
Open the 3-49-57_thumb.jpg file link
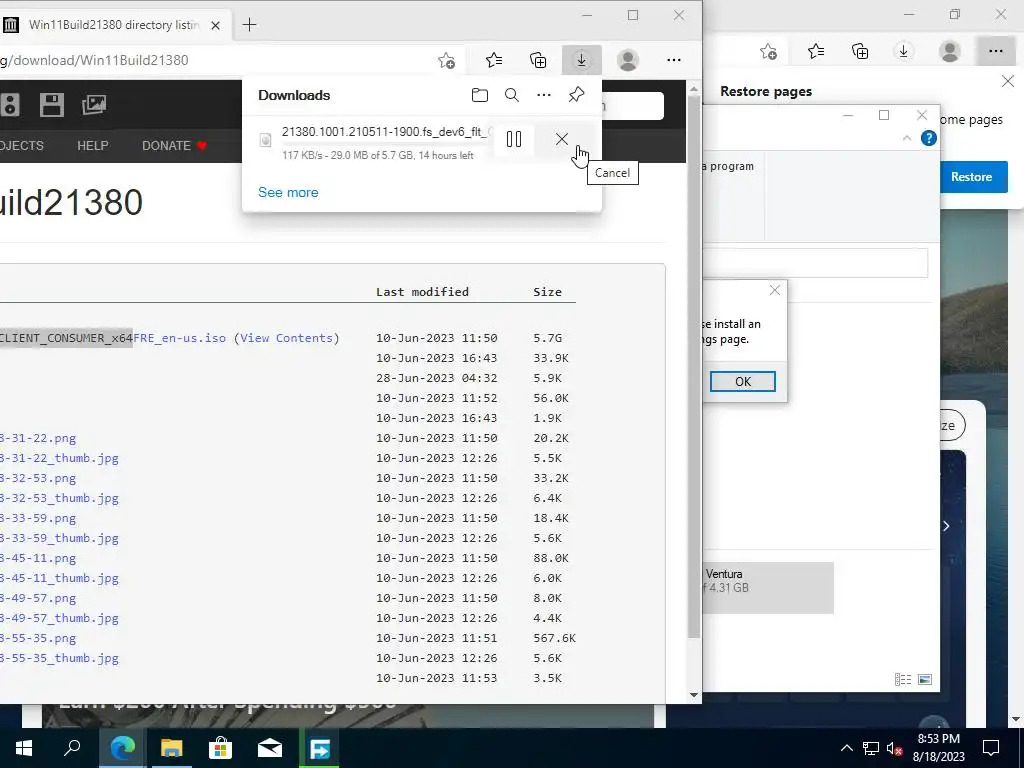[x=59, y=618]
